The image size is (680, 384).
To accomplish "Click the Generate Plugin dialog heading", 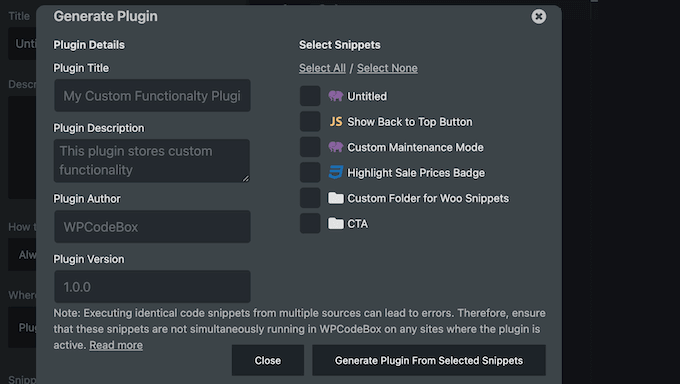I will coord(105,16).
